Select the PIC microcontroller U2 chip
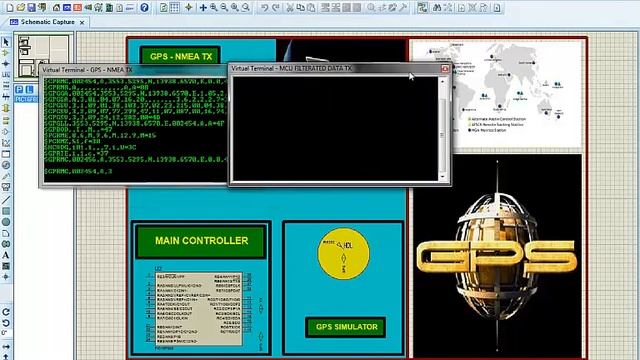The width and height of the screenshot is (640, 360). (199, 309)
